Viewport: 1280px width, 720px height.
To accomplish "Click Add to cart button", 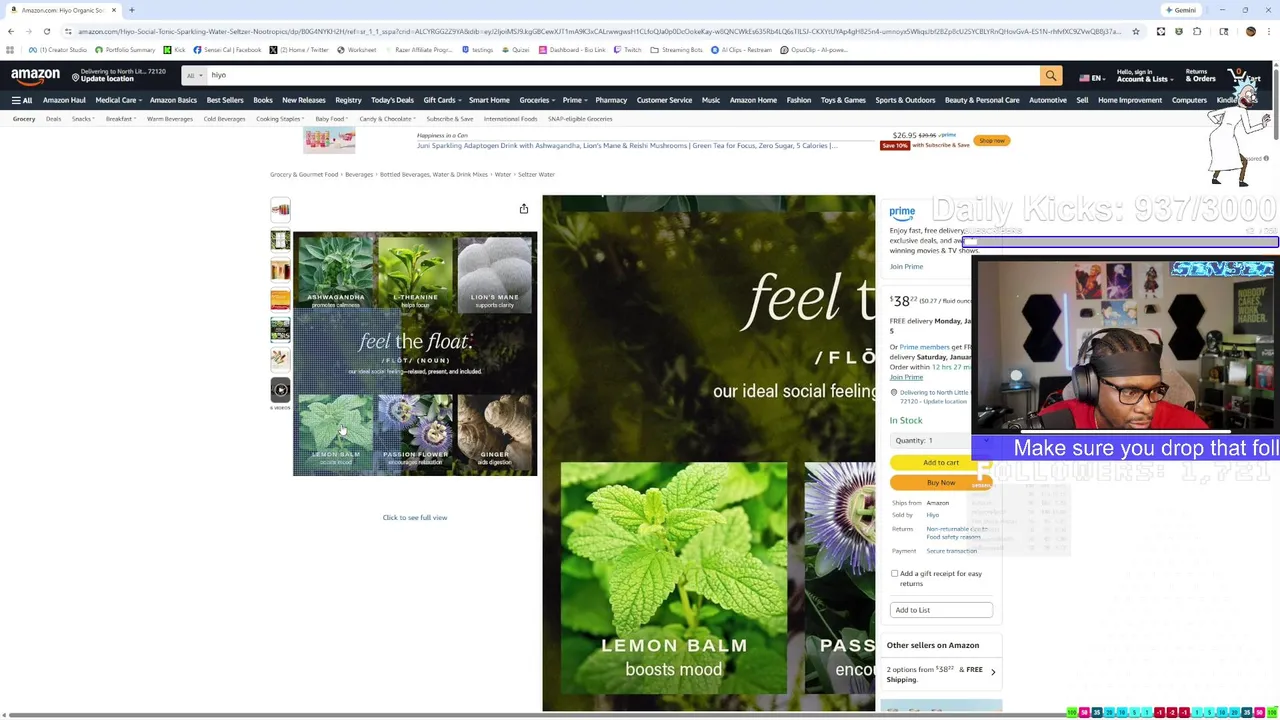I will [x=941, y=463].
